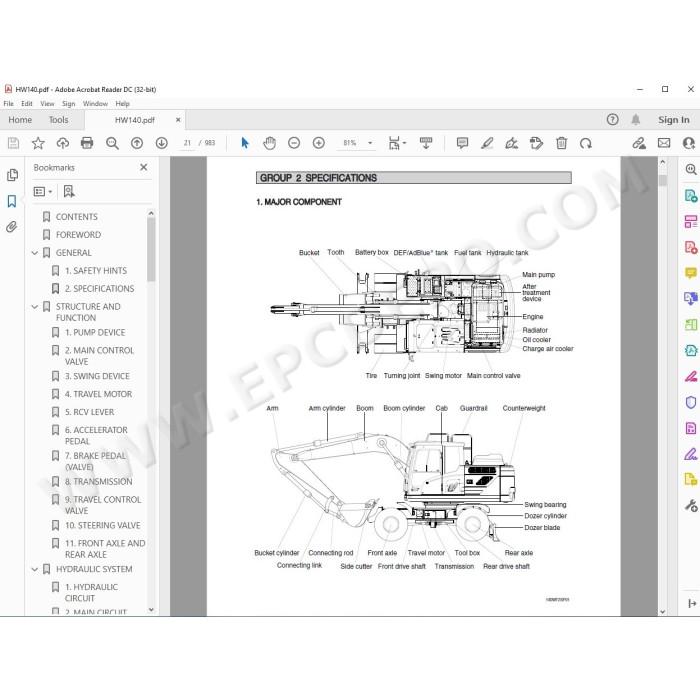Click the Save file icon in toolbar
Viewport: 700px width, 700px height.
13,143
